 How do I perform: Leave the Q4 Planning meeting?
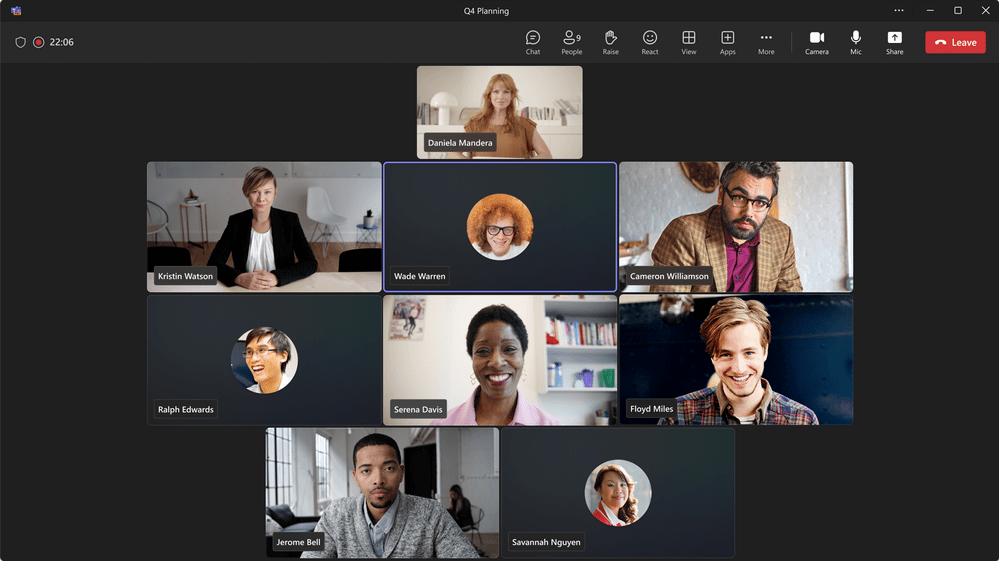coord(955,42)
